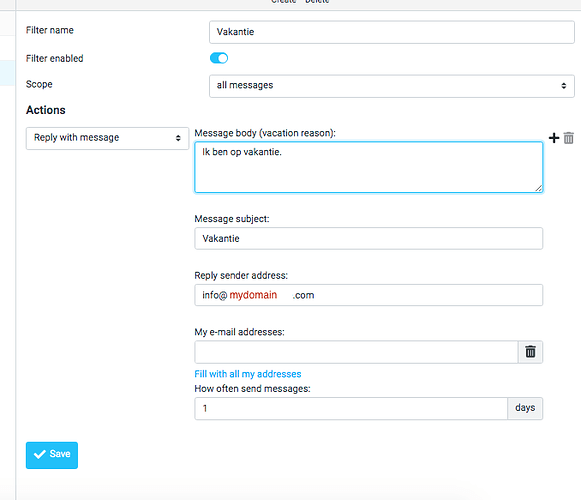Click the empty My e-mail addresses field
Viewport: 581px width, 500px height.
tap(356, 352)
